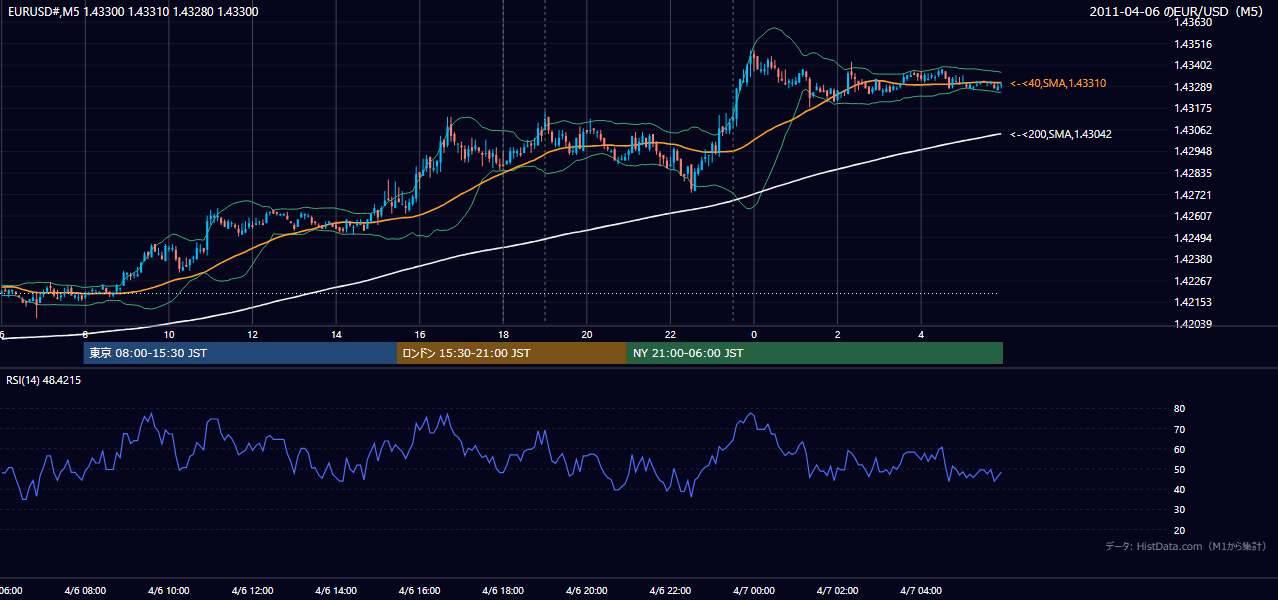Click RSI scale value 80
1278x600 pixels.
(x=1179, y=409)
